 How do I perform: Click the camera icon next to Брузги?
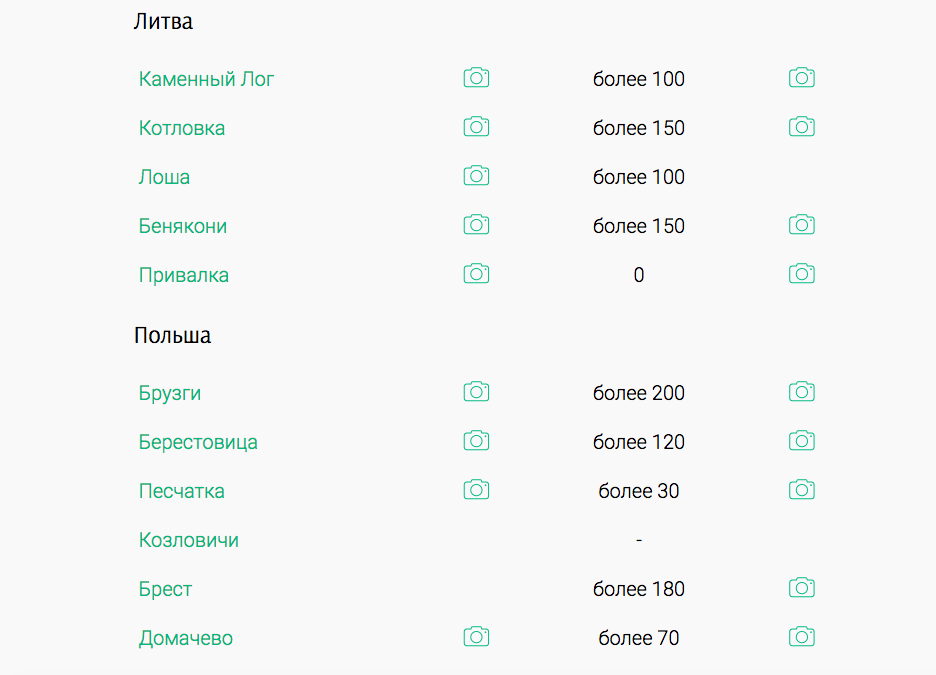[476, 392]
